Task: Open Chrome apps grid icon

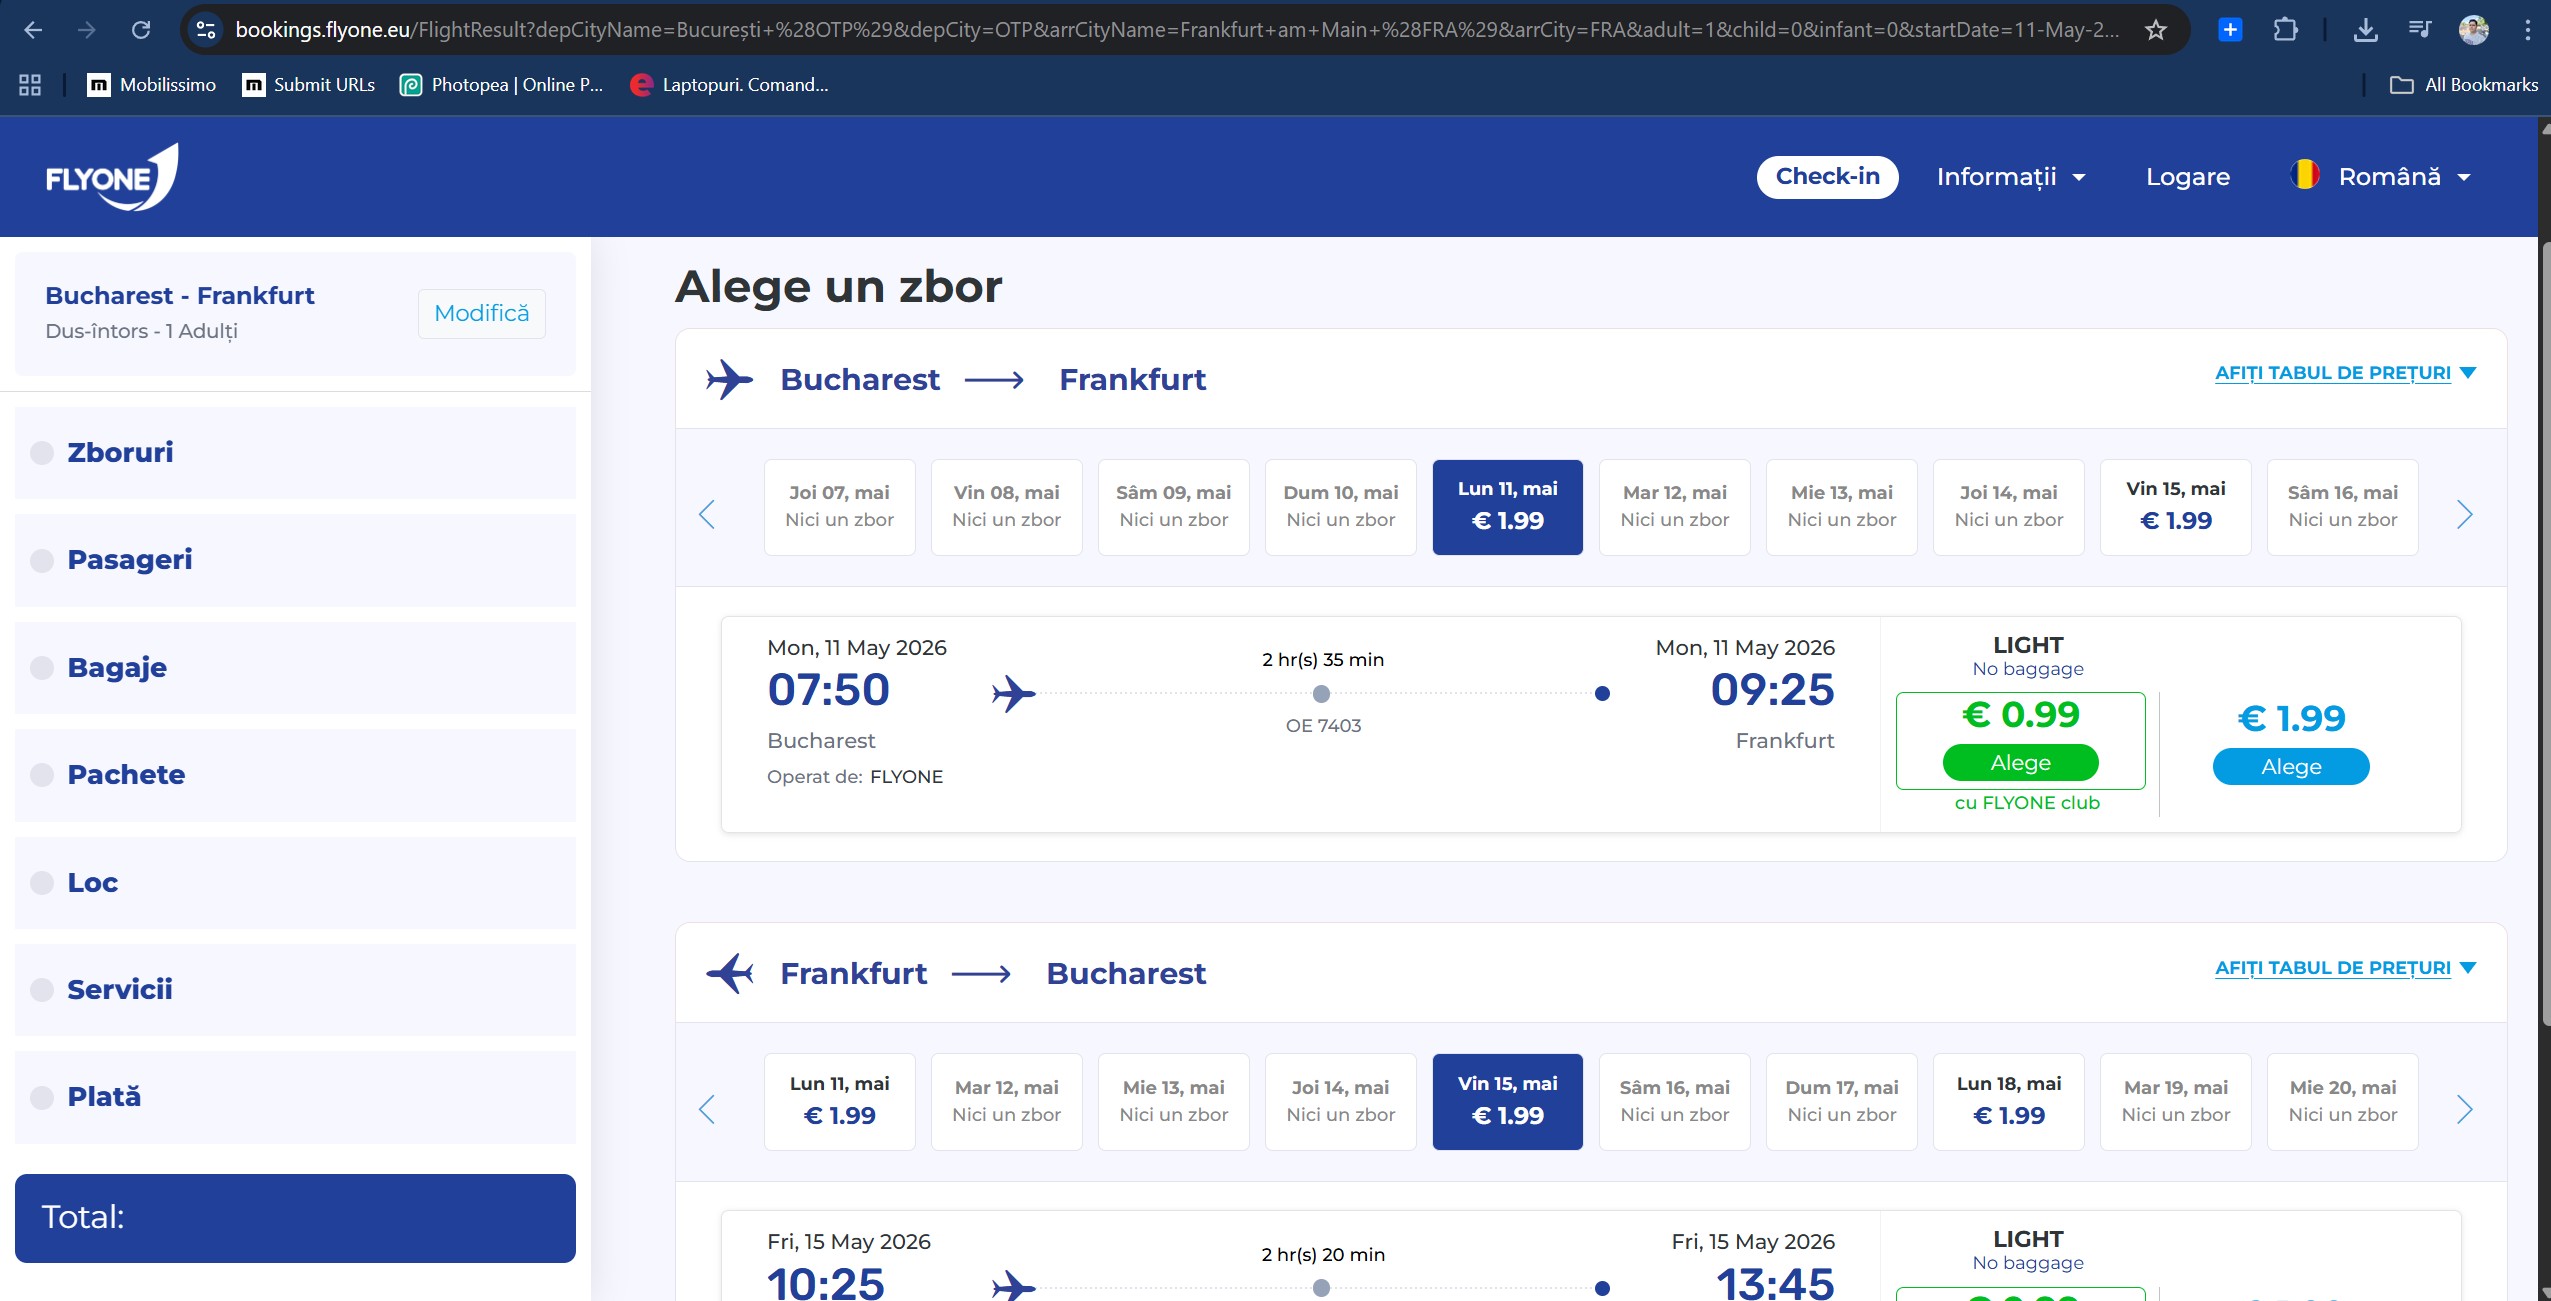Action: pyautogui.click(x=30, y=85)
